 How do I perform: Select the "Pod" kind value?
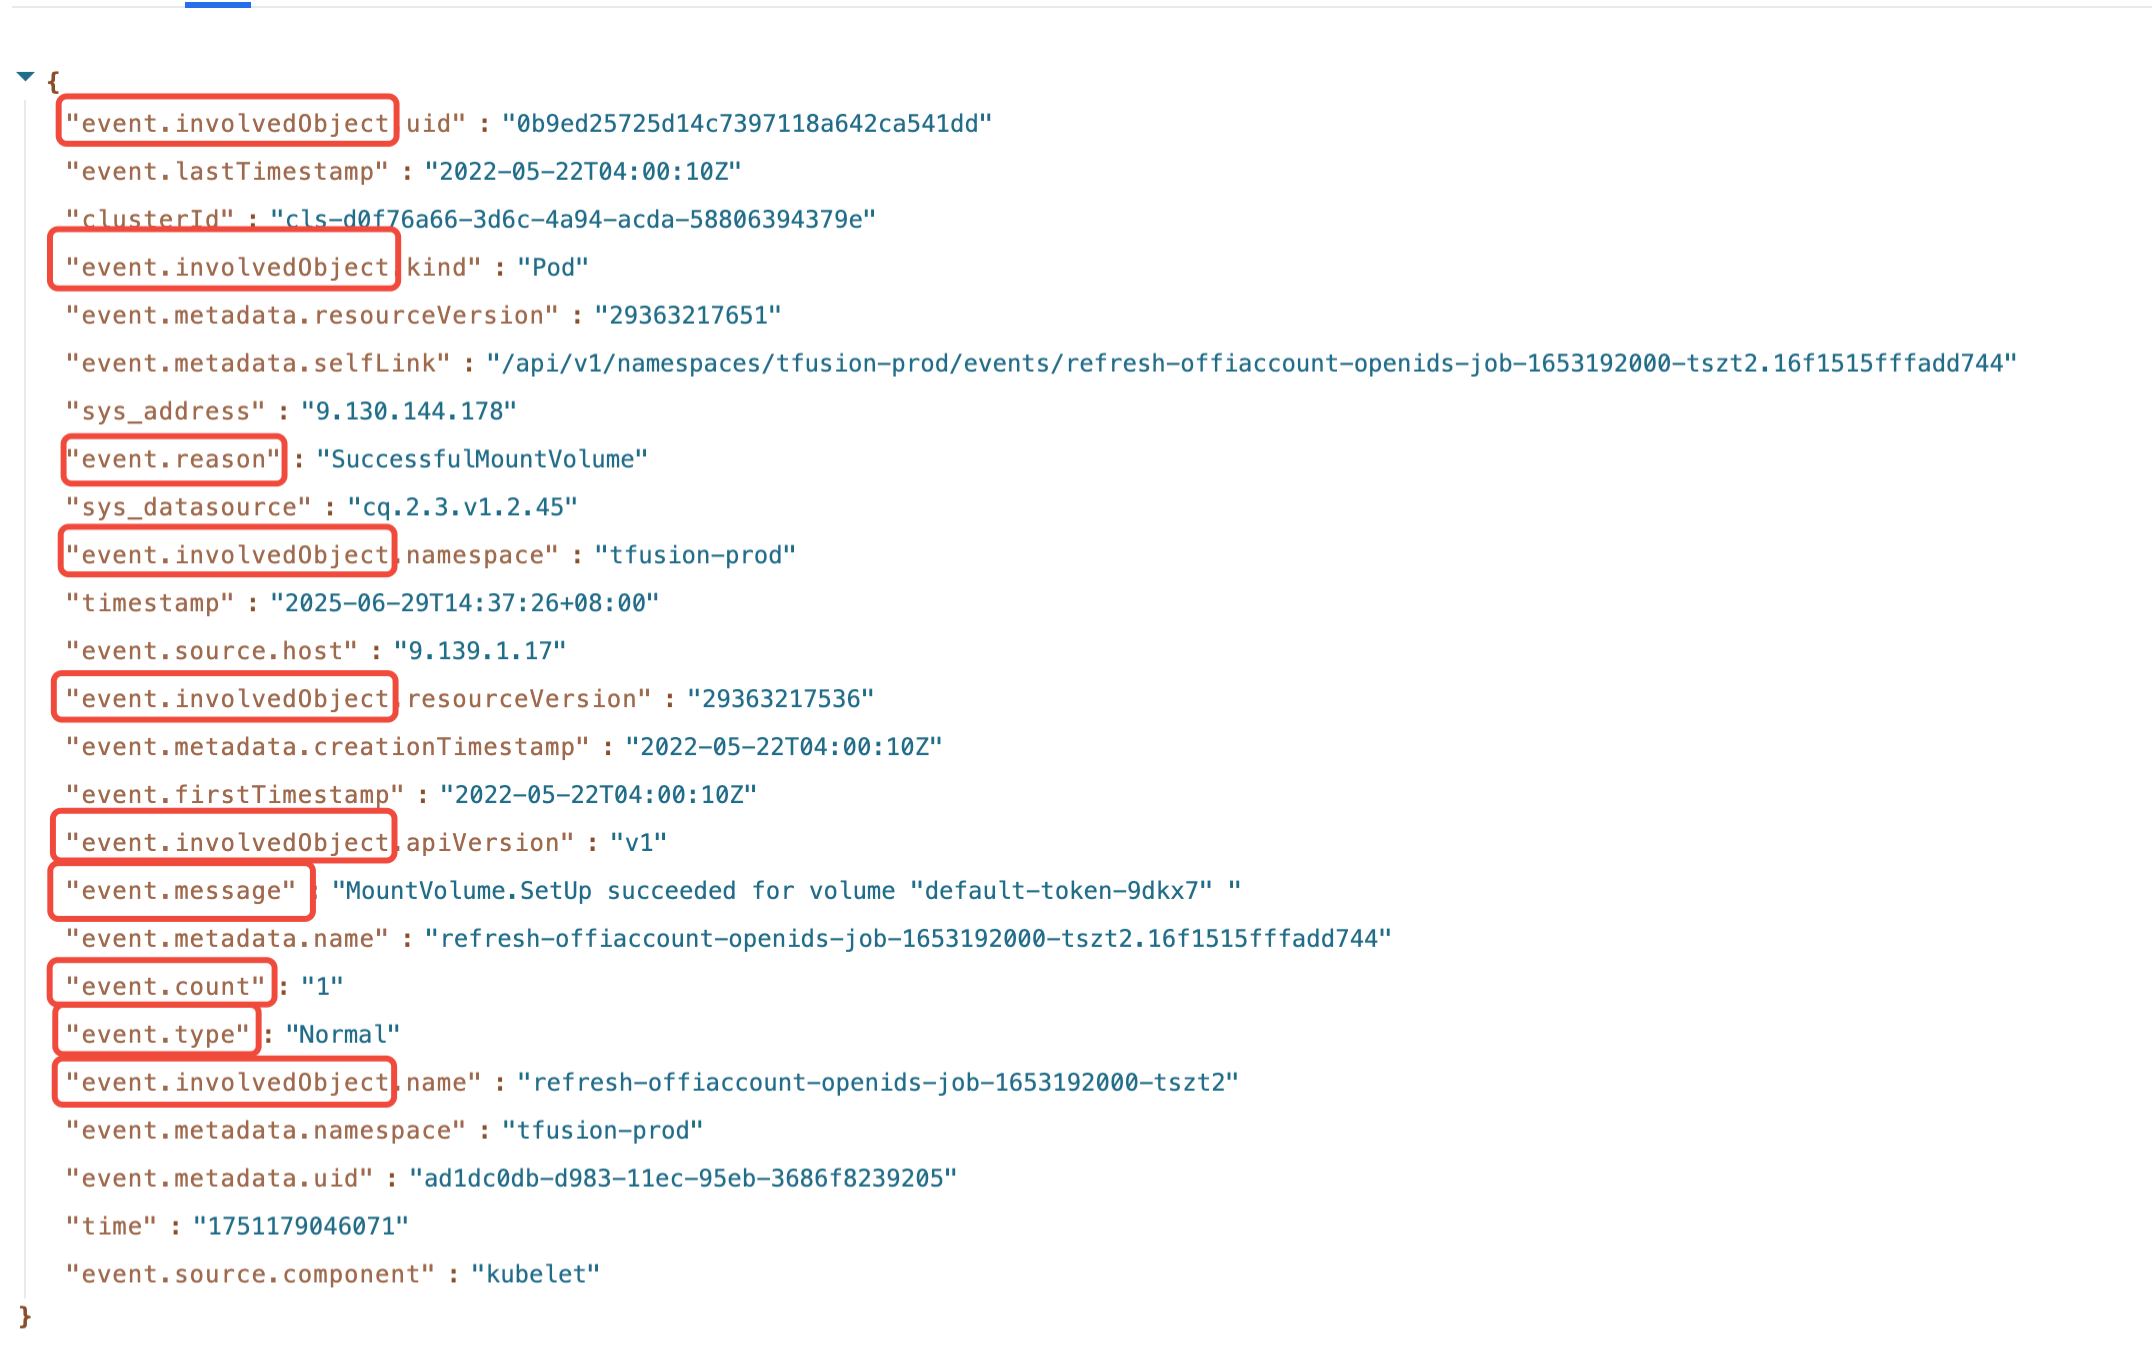pyautogui.click(x=553, y=267)
